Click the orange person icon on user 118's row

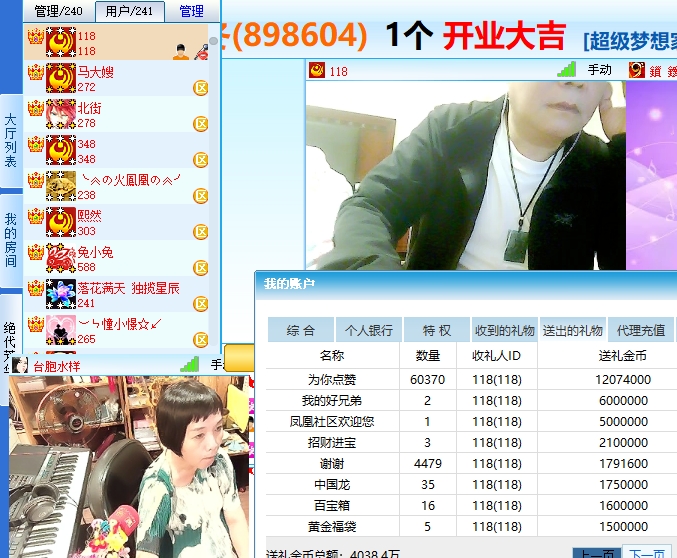tap(181, 51)
